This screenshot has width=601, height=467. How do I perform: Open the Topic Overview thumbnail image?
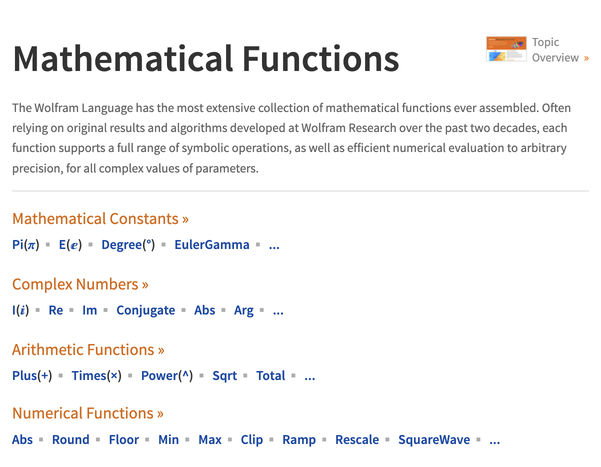coord(506,49)
